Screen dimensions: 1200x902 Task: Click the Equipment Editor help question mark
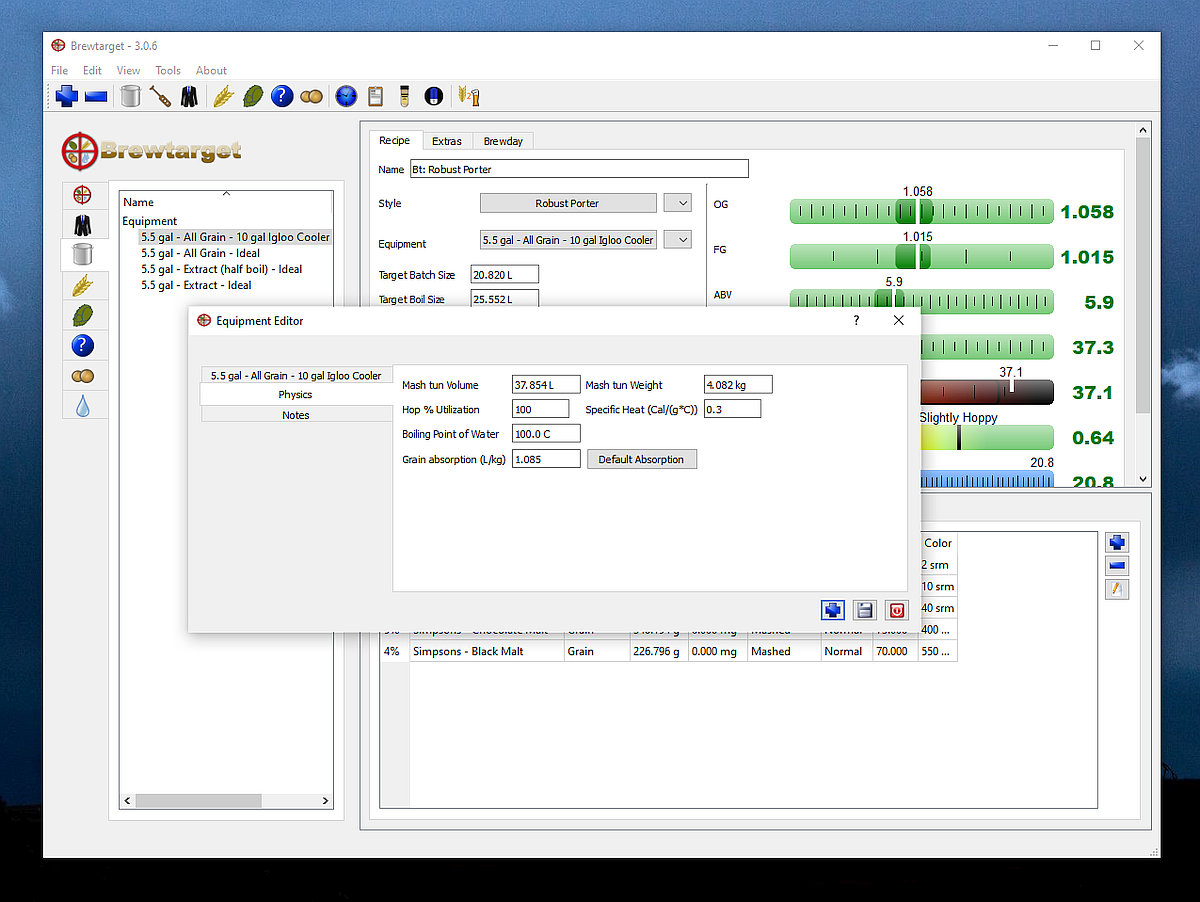click(x=856, y=320)
